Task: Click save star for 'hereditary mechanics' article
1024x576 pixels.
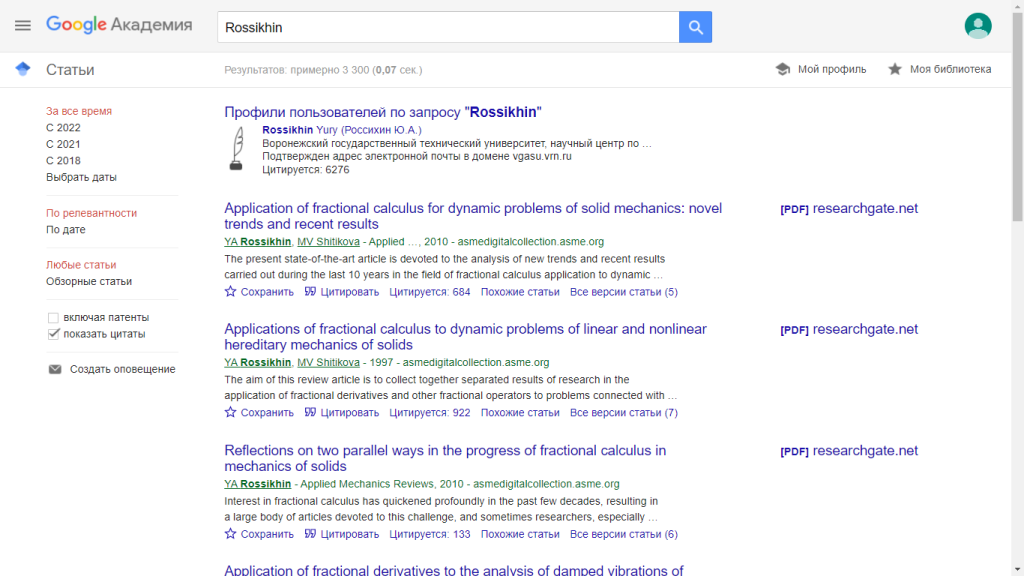Action: click(x=231, y=412)
